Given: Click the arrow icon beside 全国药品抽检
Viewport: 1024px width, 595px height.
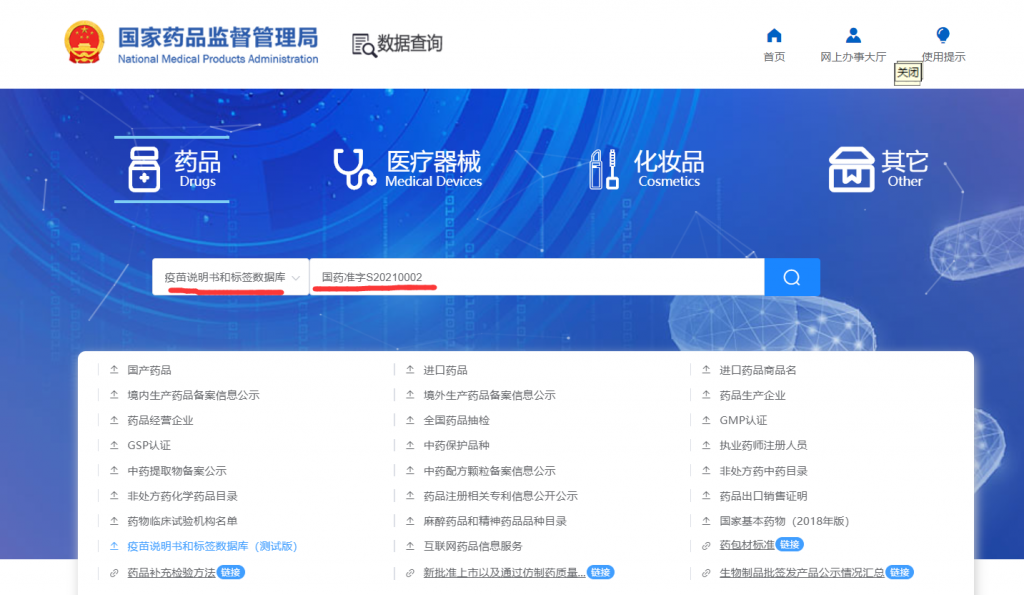Looking at the screenshot, I should point(410,420).
